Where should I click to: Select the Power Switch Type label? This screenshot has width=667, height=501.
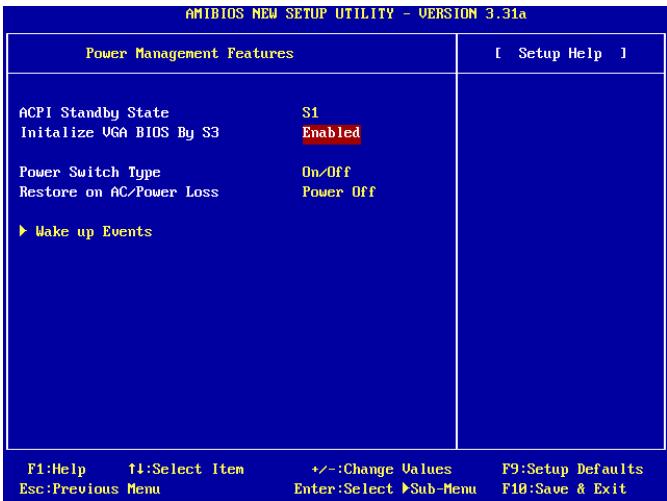(90, 173)
